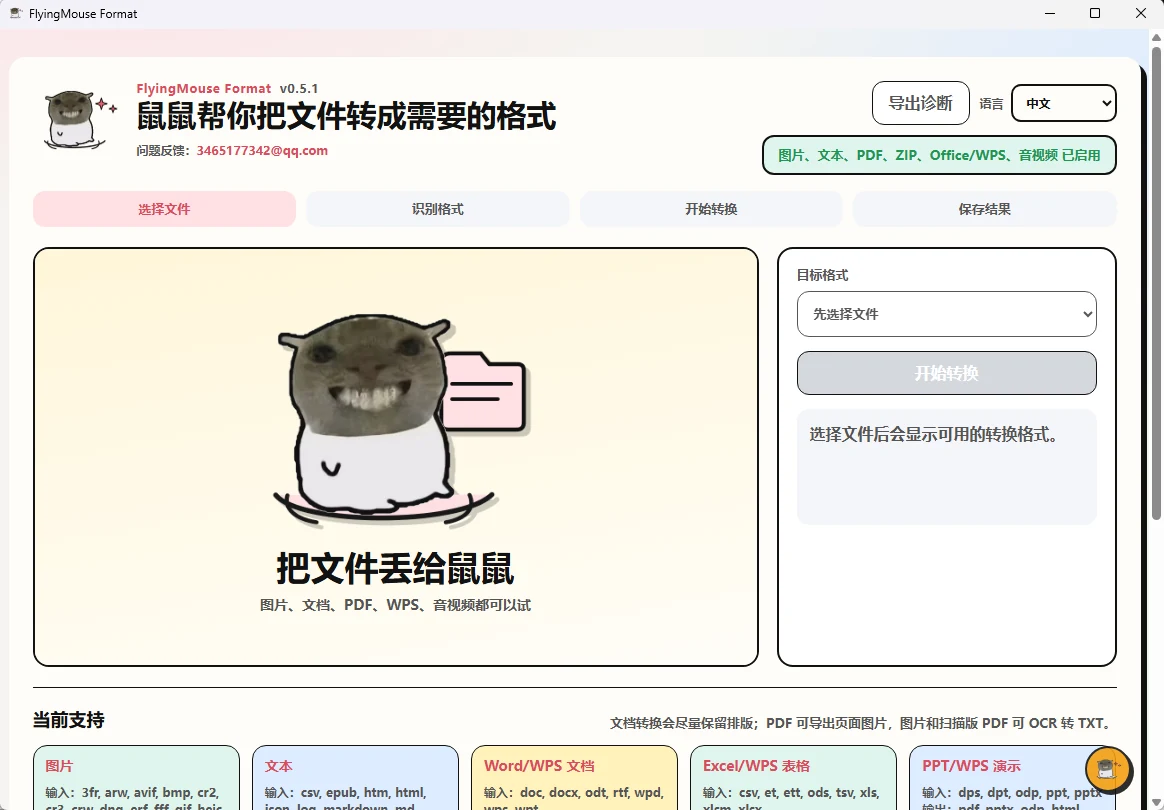Image resolution: width=1164 pixels, height=810 pixels.
Task: Click the 文本 support card
Action: point(356,777)
